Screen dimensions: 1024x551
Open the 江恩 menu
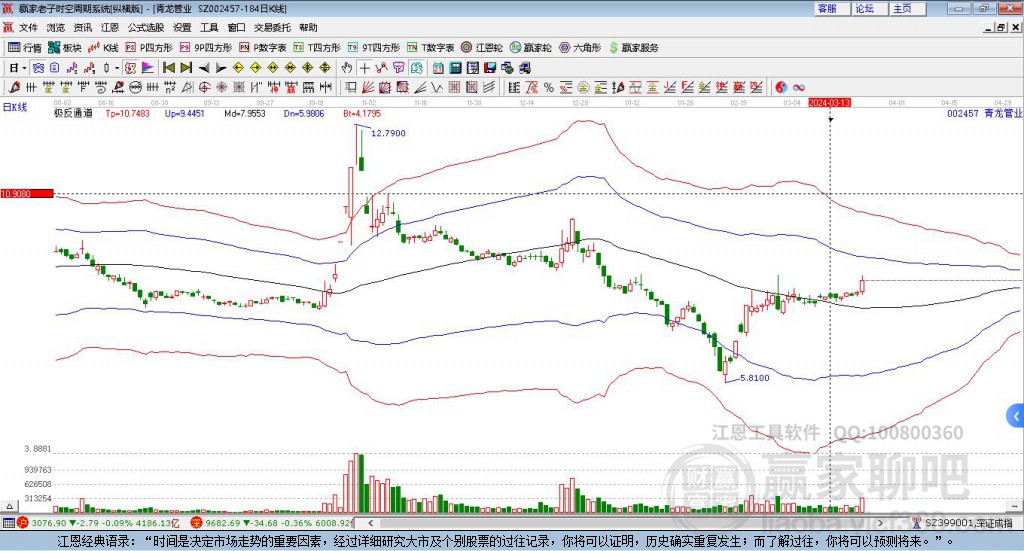(x=110, y=27)
